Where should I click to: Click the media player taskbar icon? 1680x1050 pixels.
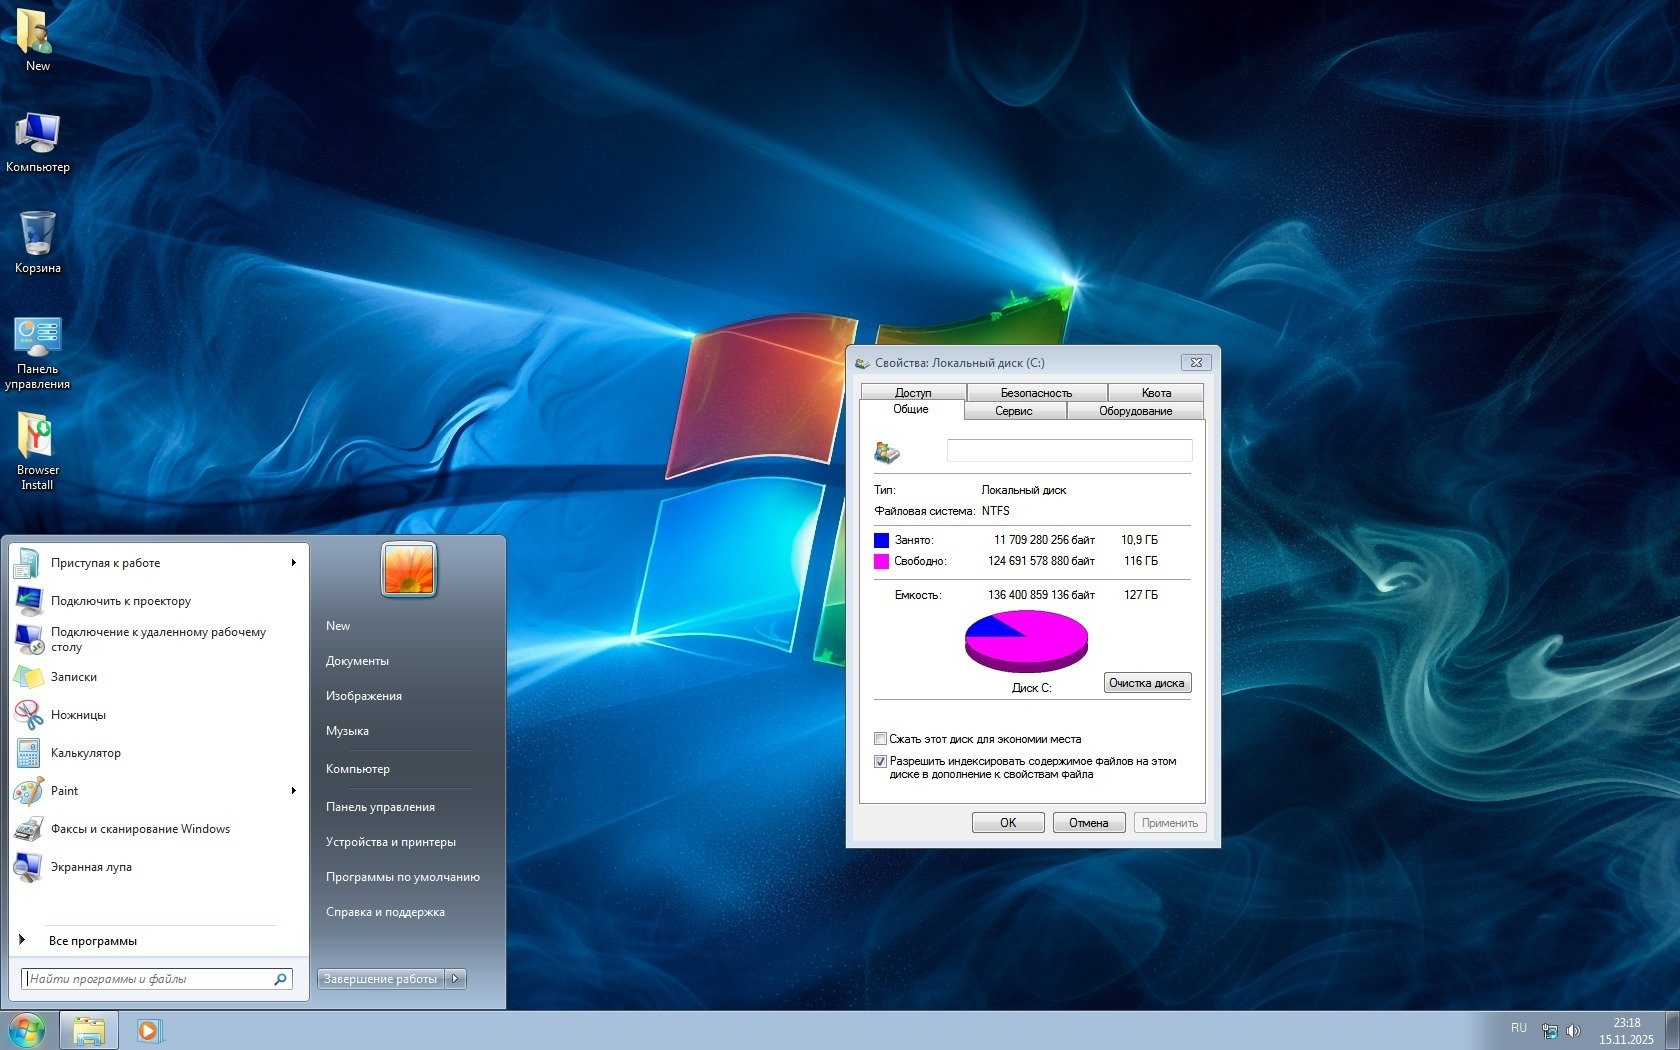(147, 1030)
